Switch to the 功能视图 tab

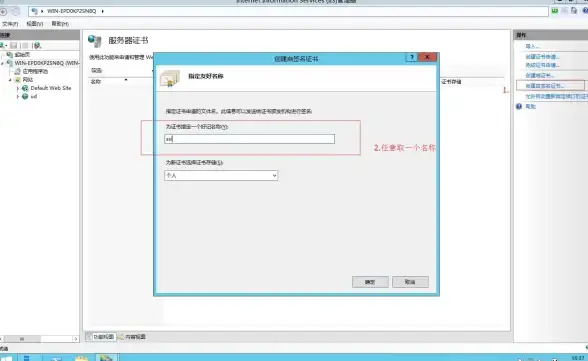[x=101, y=337]
